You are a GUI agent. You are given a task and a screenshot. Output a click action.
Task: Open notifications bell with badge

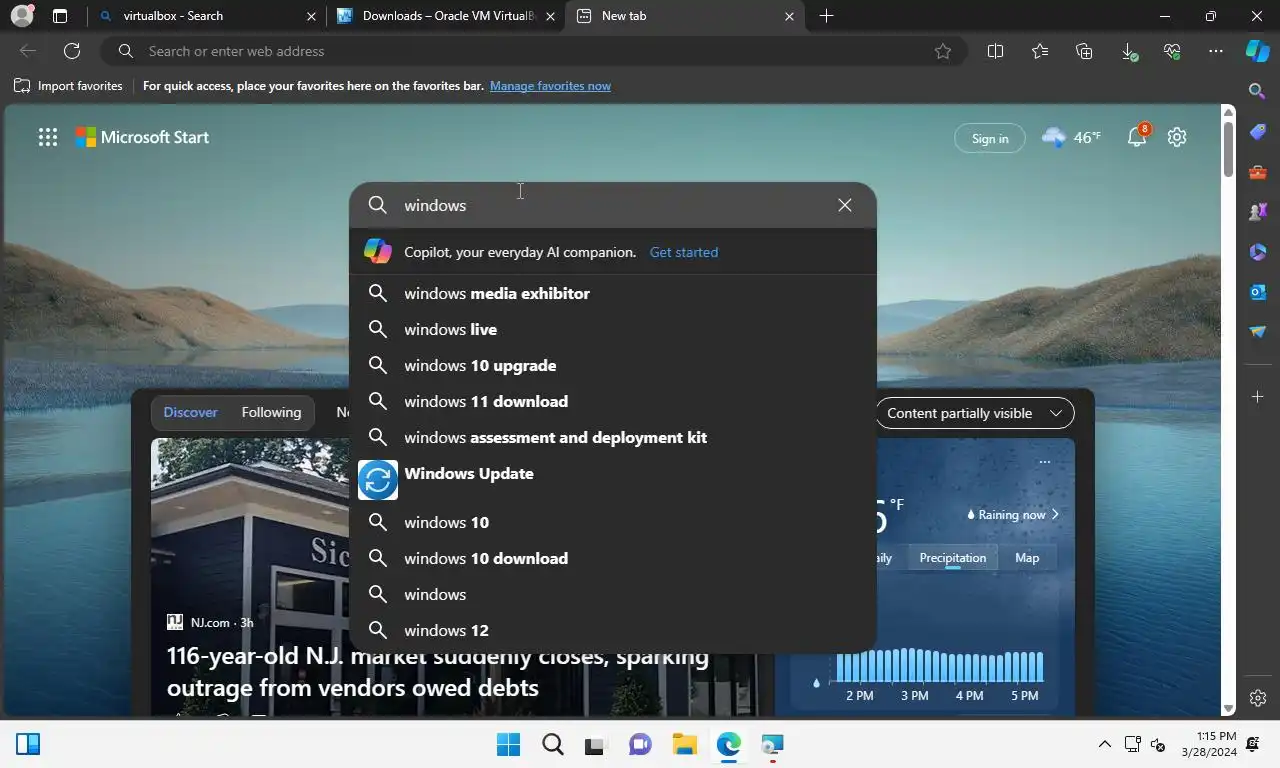pos(1138,137)
